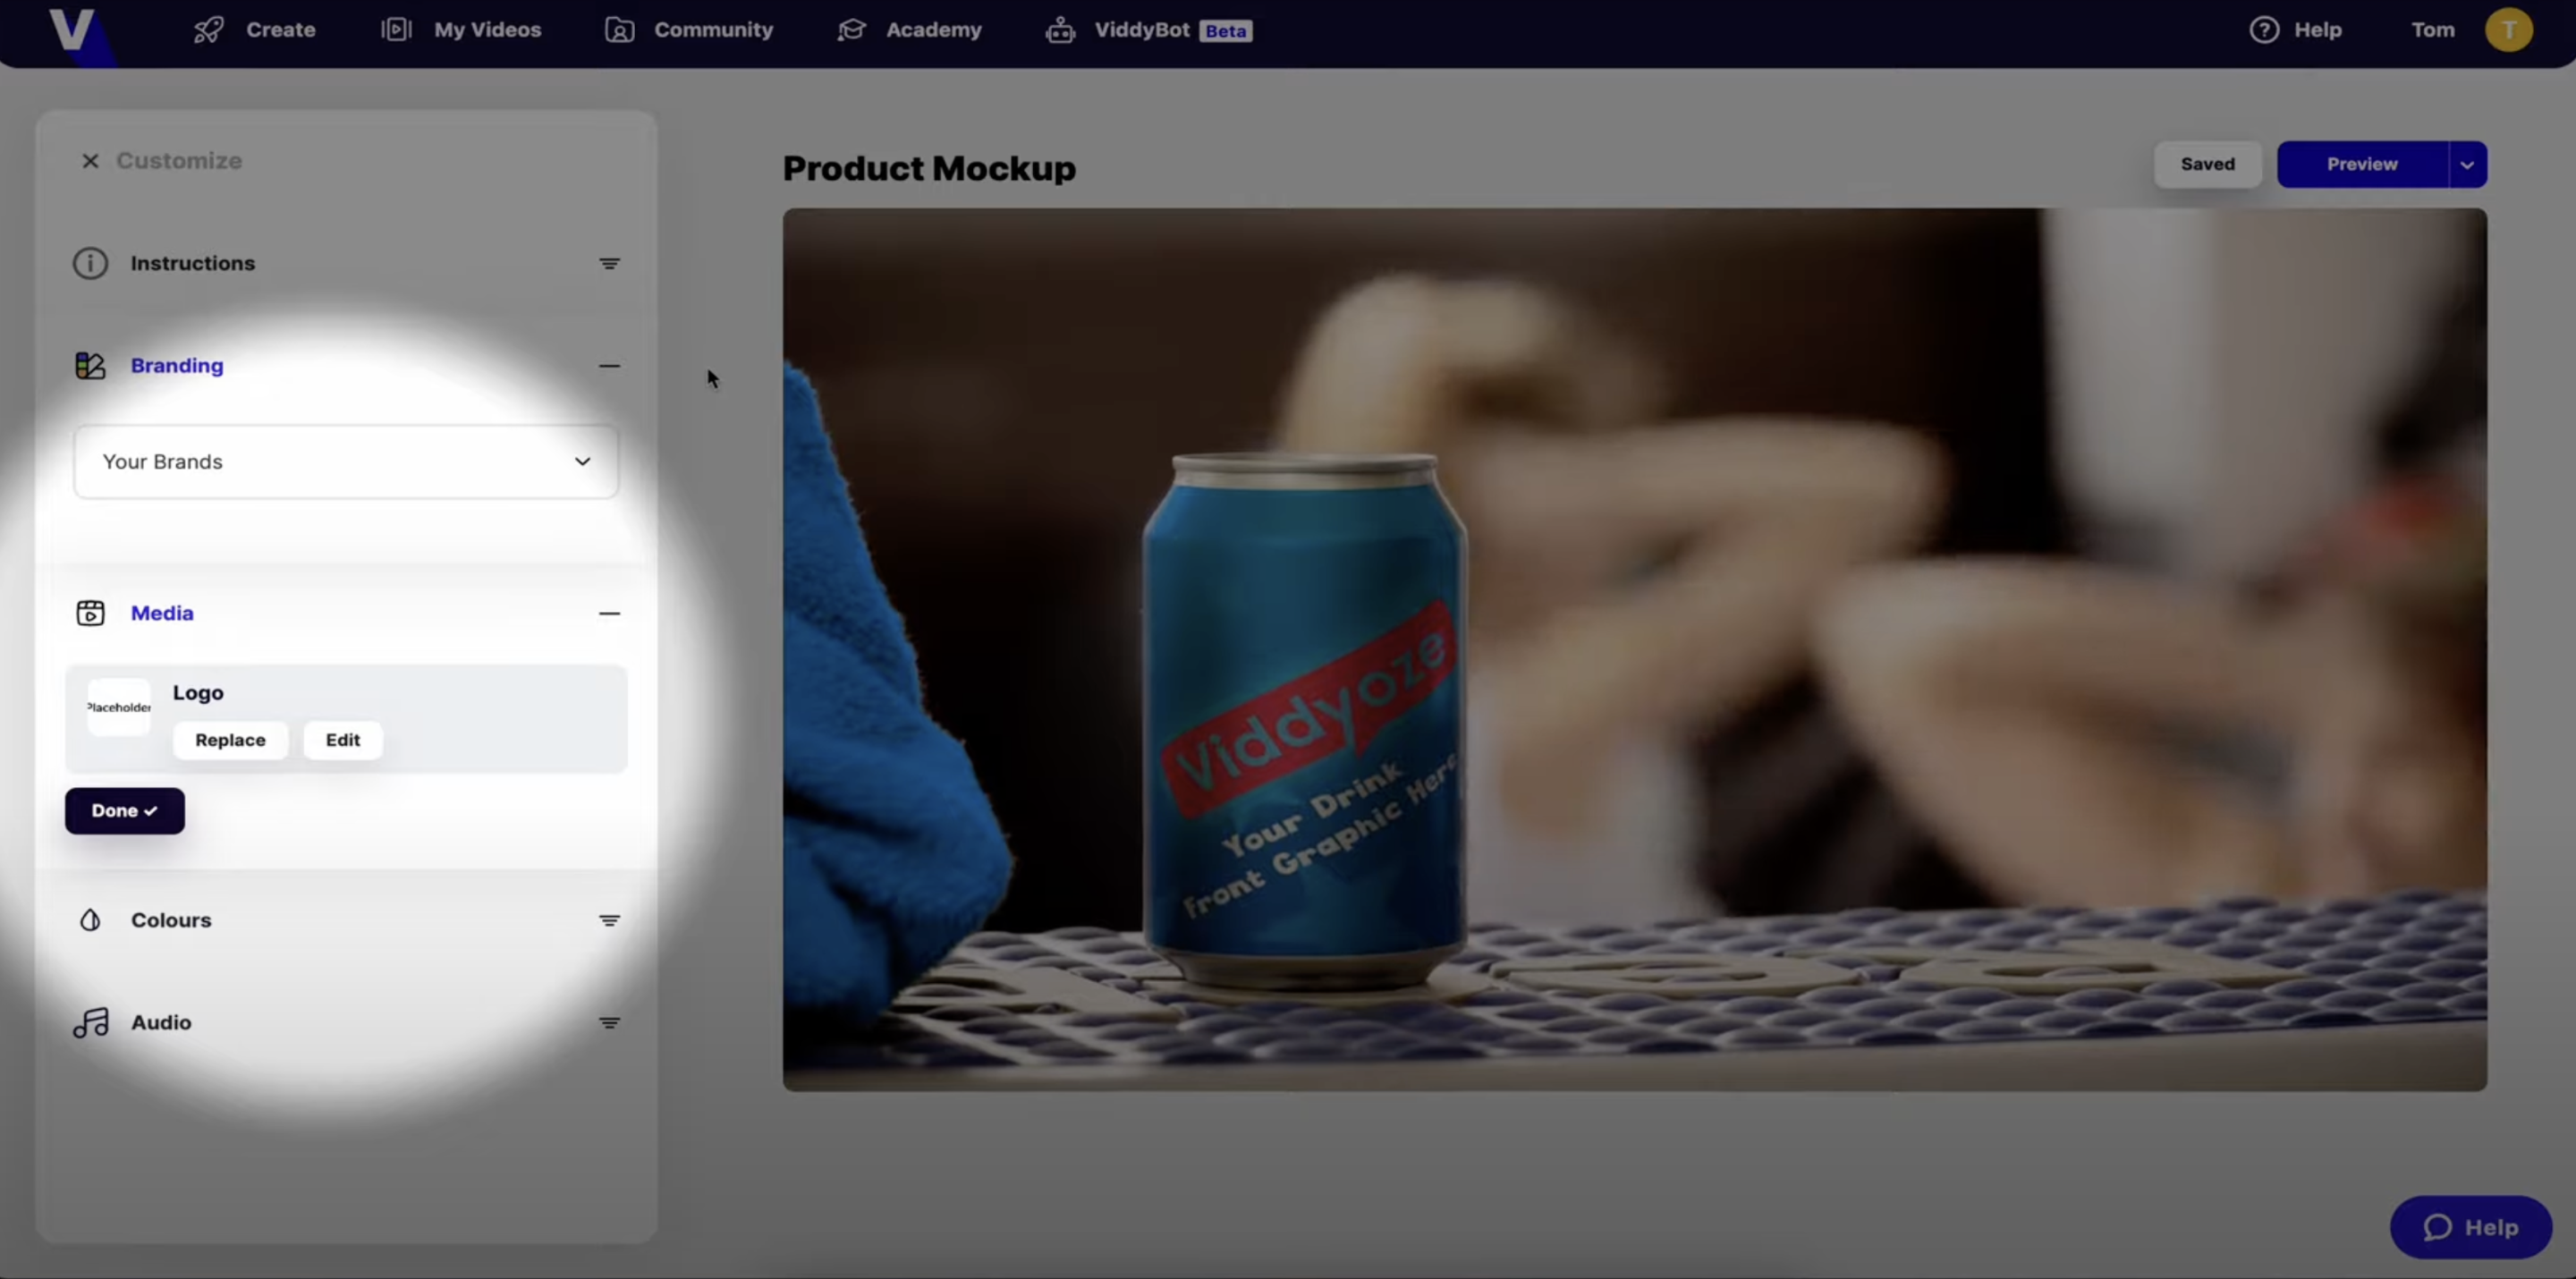Click the question mark help icon
Image resolution: width=2576 pixels, height=1279 pixels.
click(2264, 30)
